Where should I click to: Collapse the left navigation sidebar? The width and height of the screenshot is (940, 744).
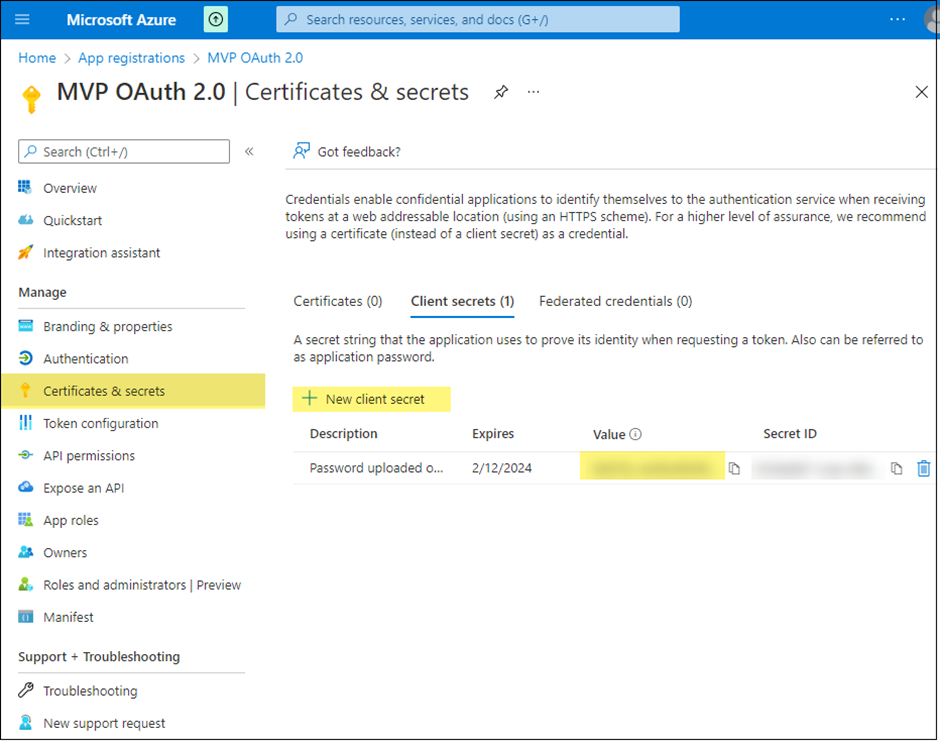tap(249, 152)
